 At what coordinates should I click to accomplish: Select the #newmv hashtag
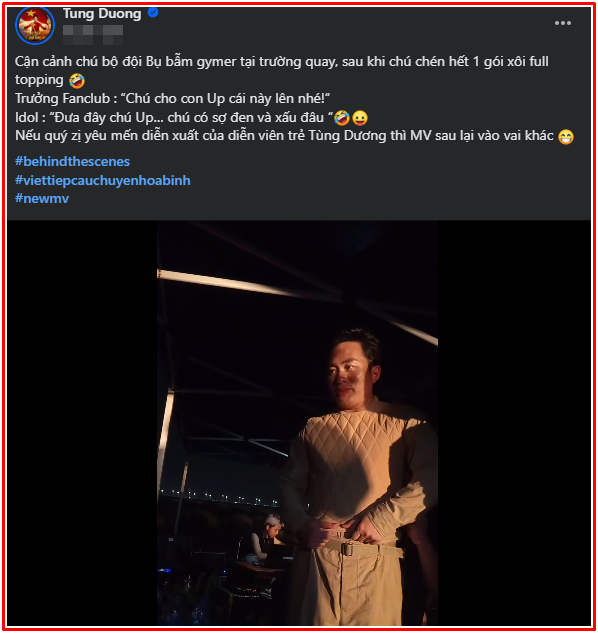(x=42, y=198)
